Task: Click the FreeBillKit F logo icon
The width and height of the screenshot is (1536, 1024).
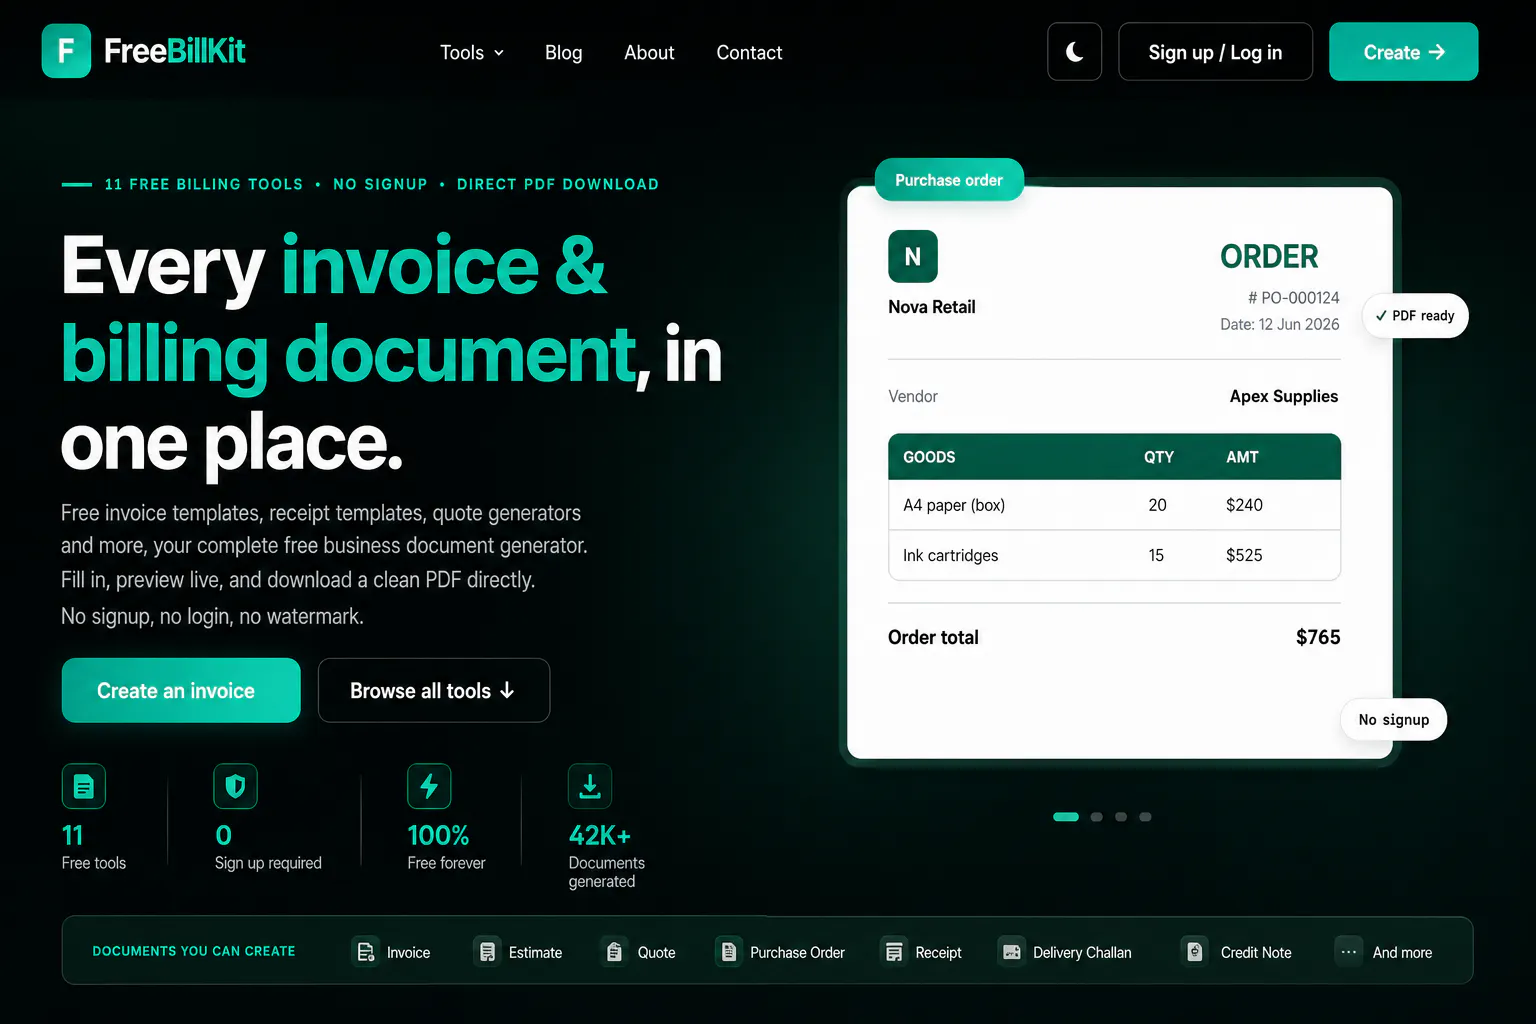Action: [66, 51]
